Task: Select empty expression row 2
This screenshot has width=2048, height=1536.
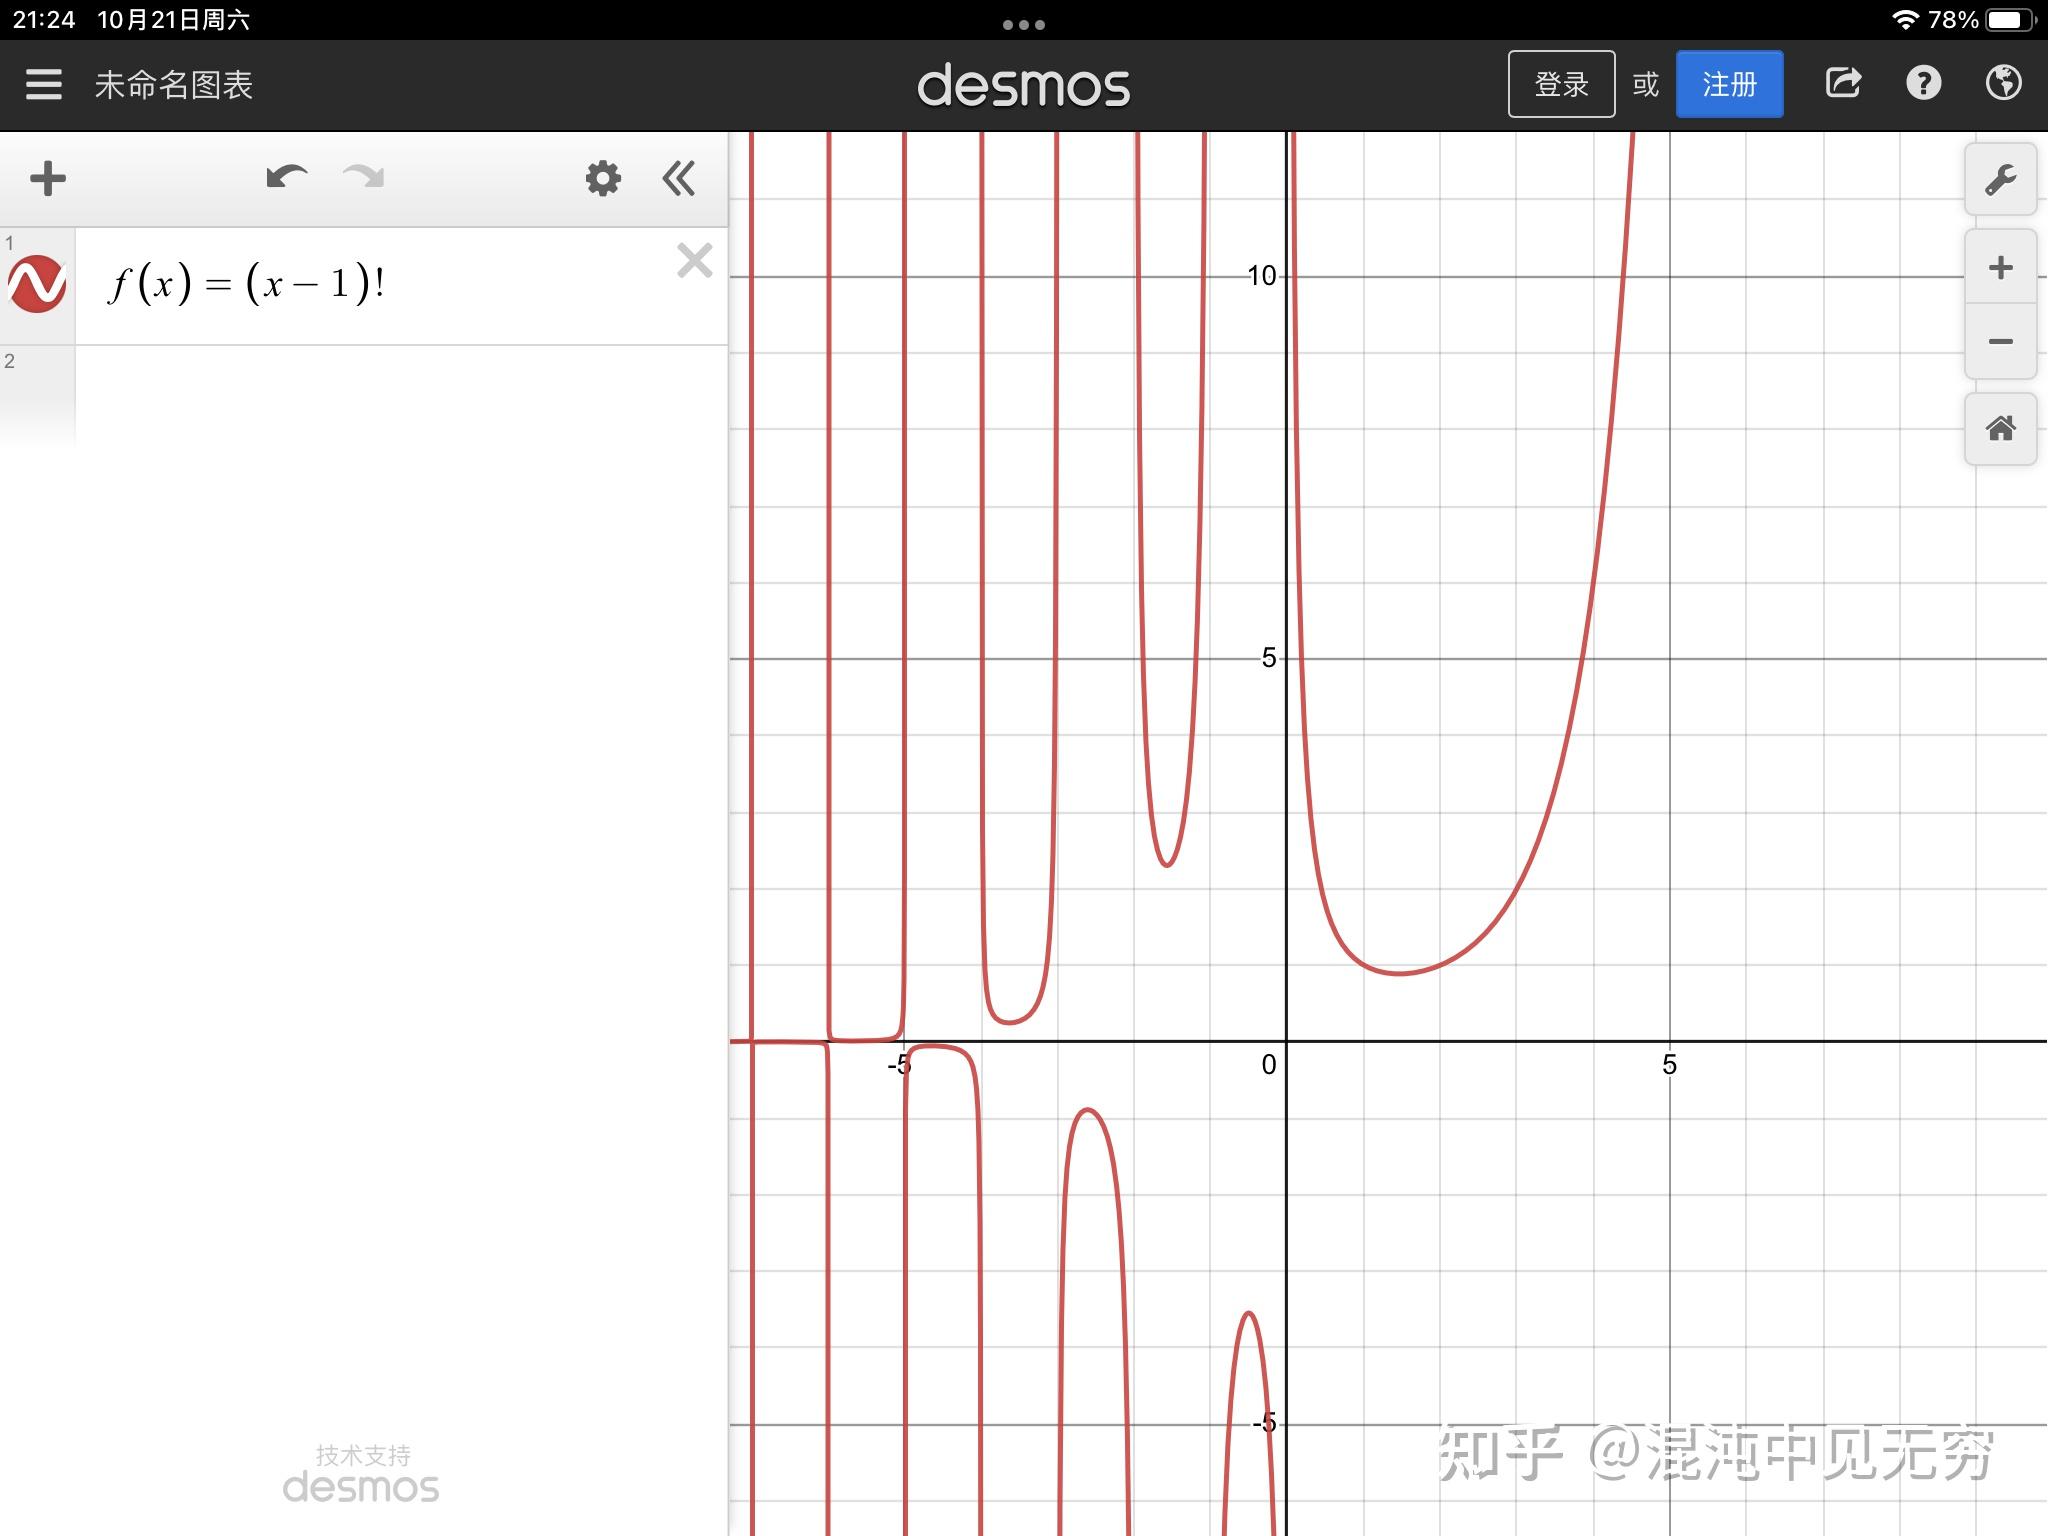Action: (x=400, y=395)
